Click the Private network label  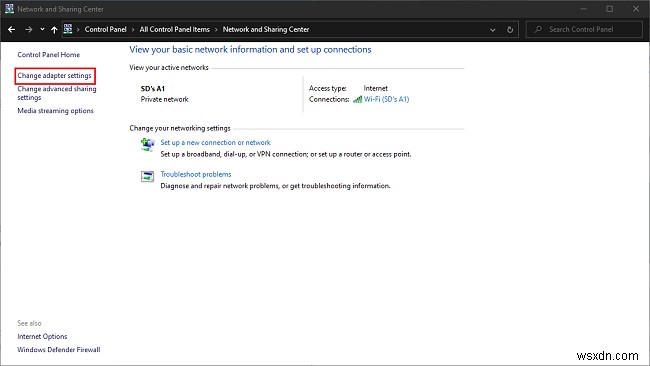165,99
